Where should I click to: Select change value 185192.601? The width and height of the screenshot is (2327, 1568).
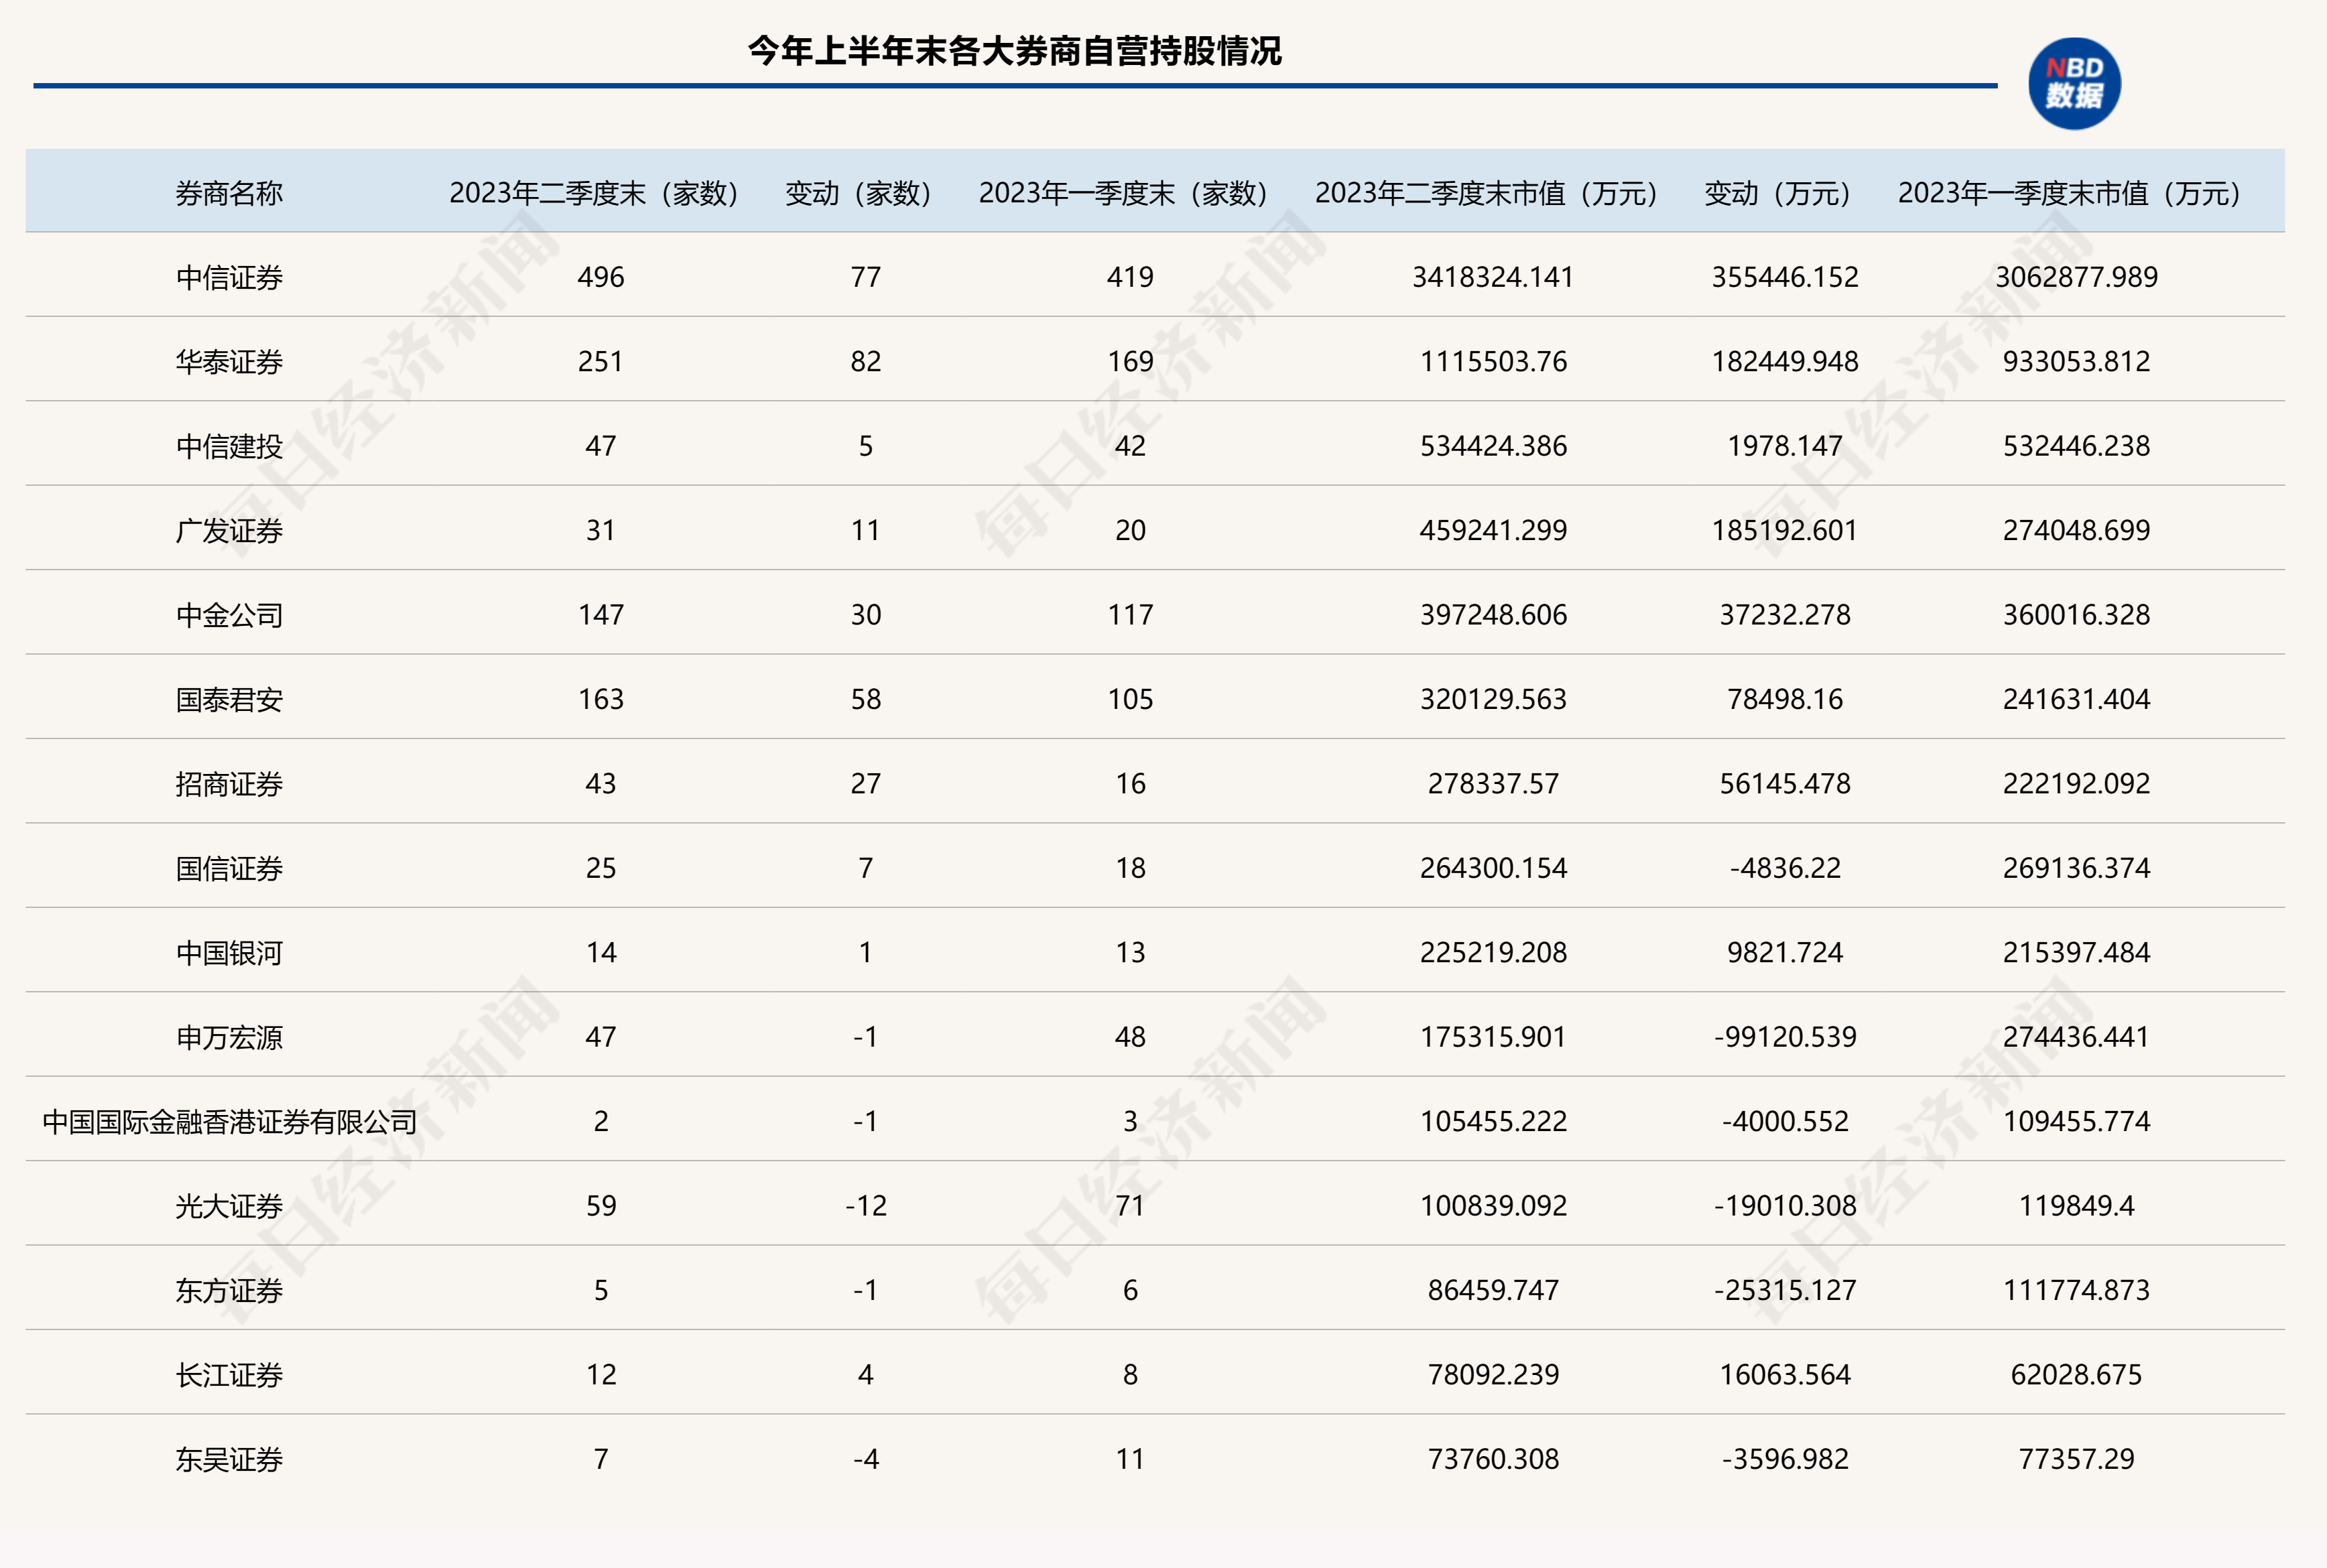[1784, 531]
